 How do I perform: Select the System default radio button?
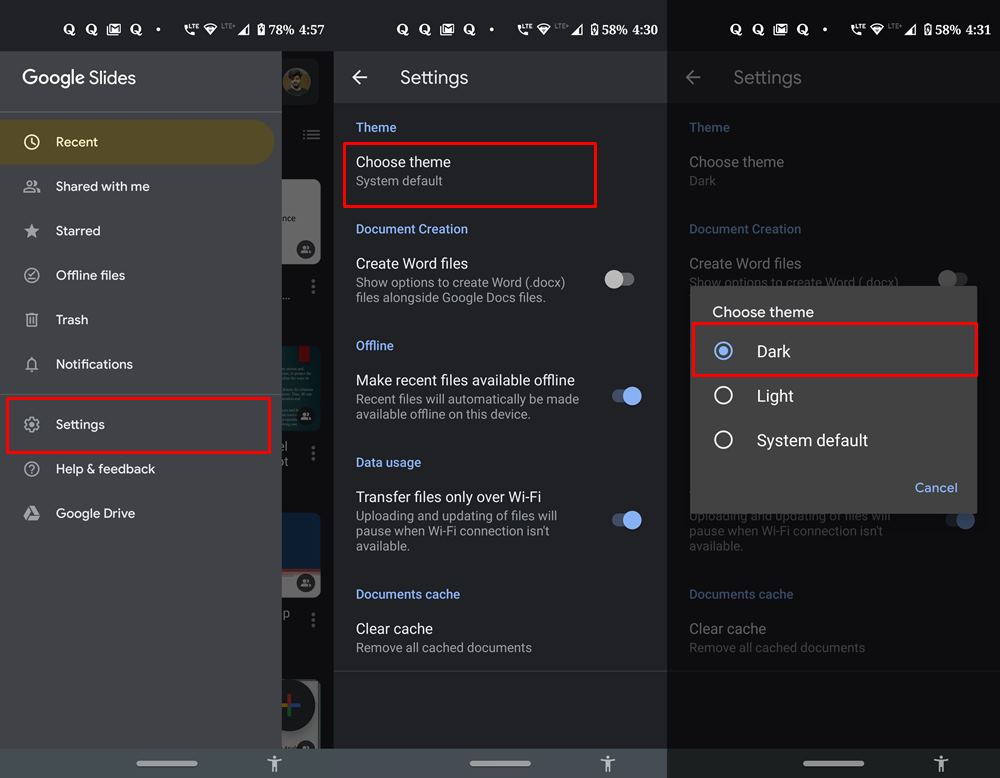(723, 440)
